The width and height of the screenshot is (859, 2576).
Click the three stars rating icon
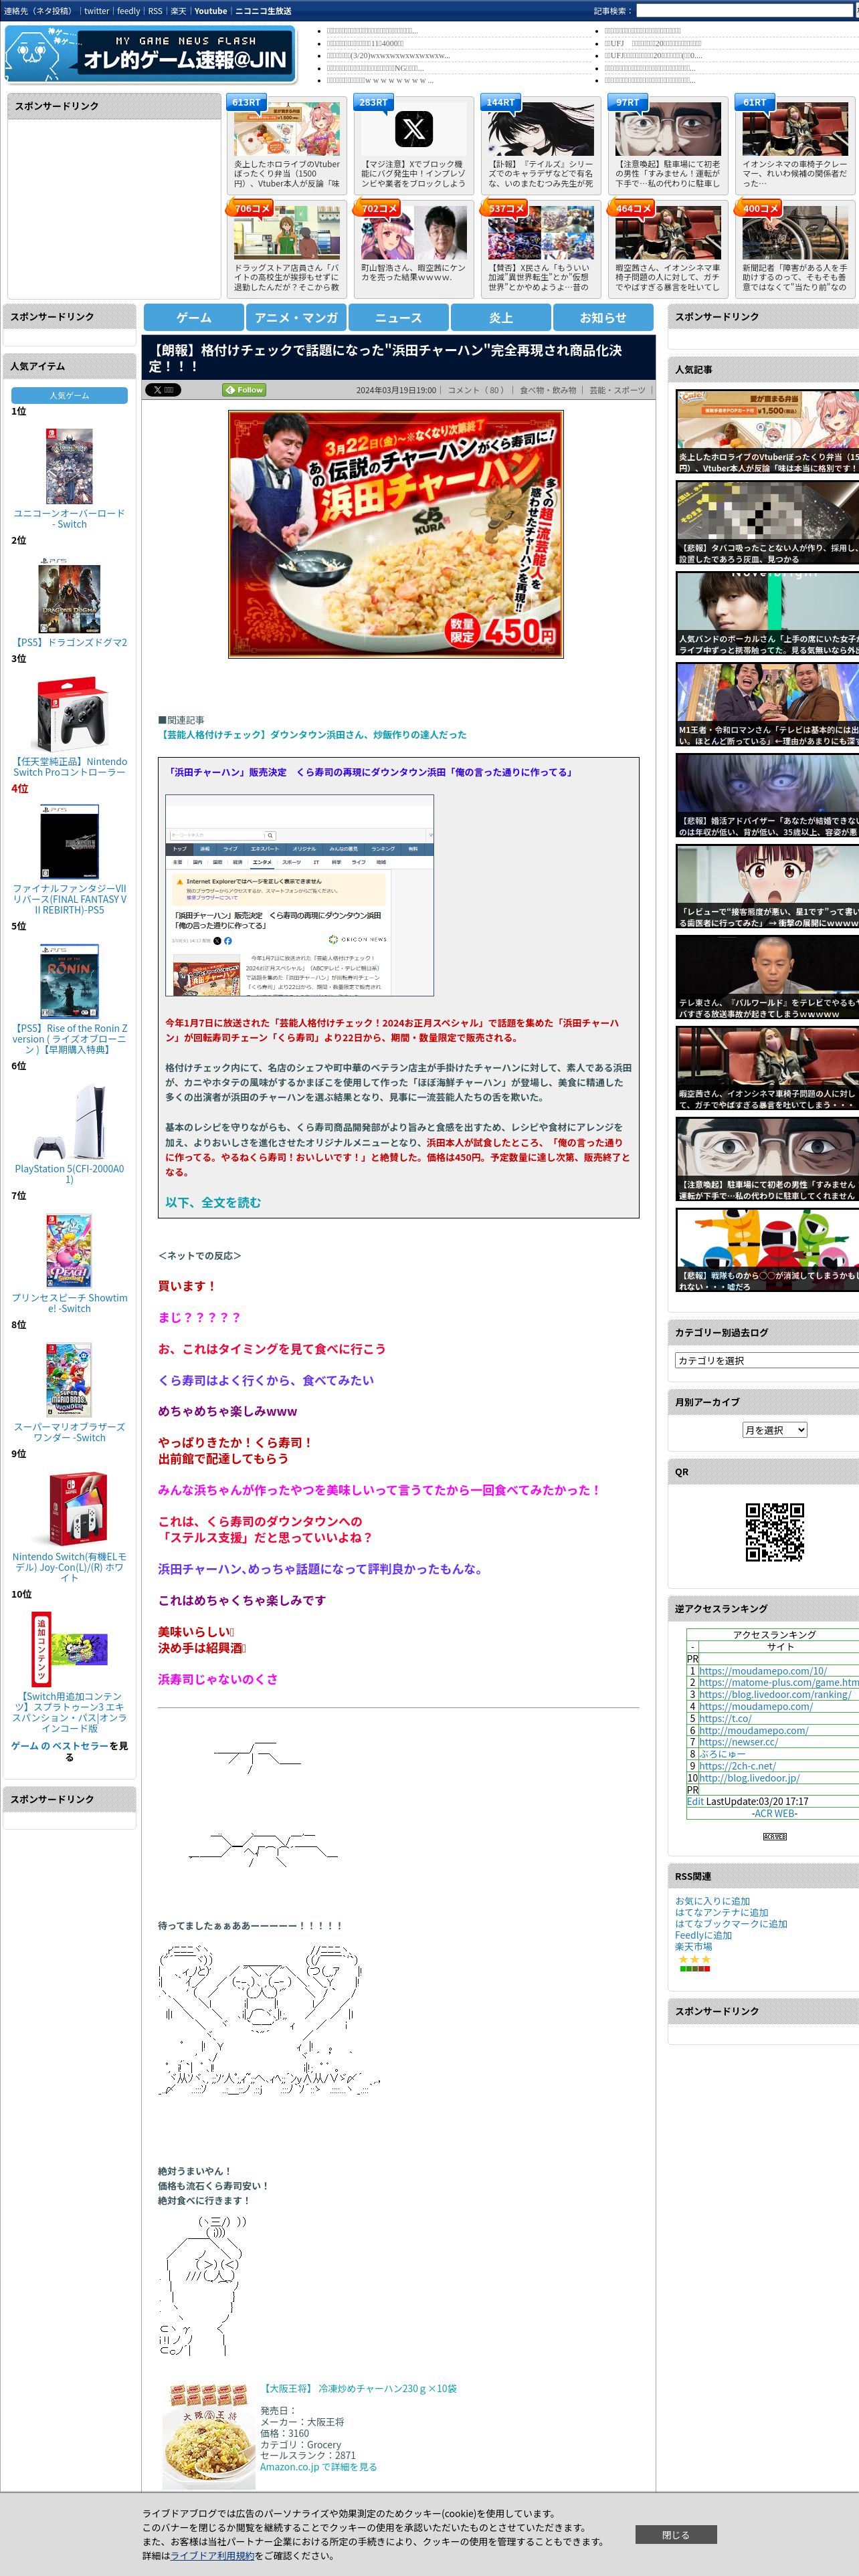pyautogui.click(x=694, y=1959)
